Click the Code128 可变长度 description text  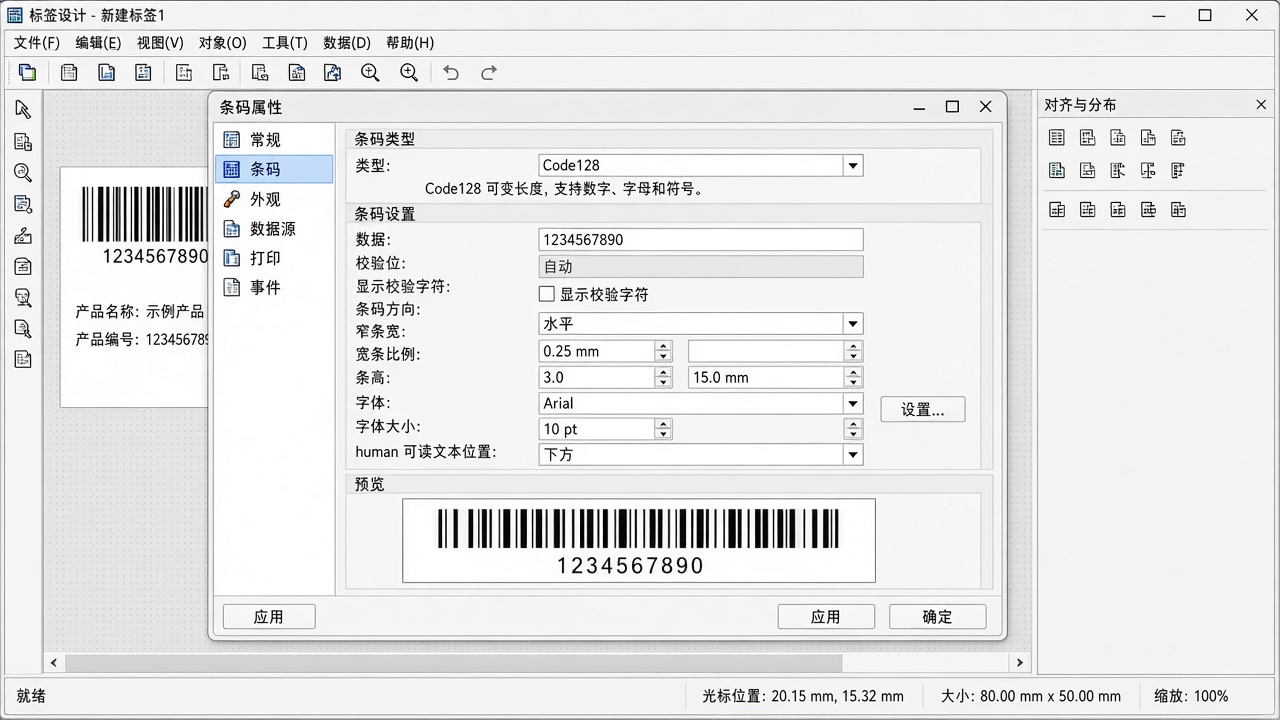[x=564, y=189]
